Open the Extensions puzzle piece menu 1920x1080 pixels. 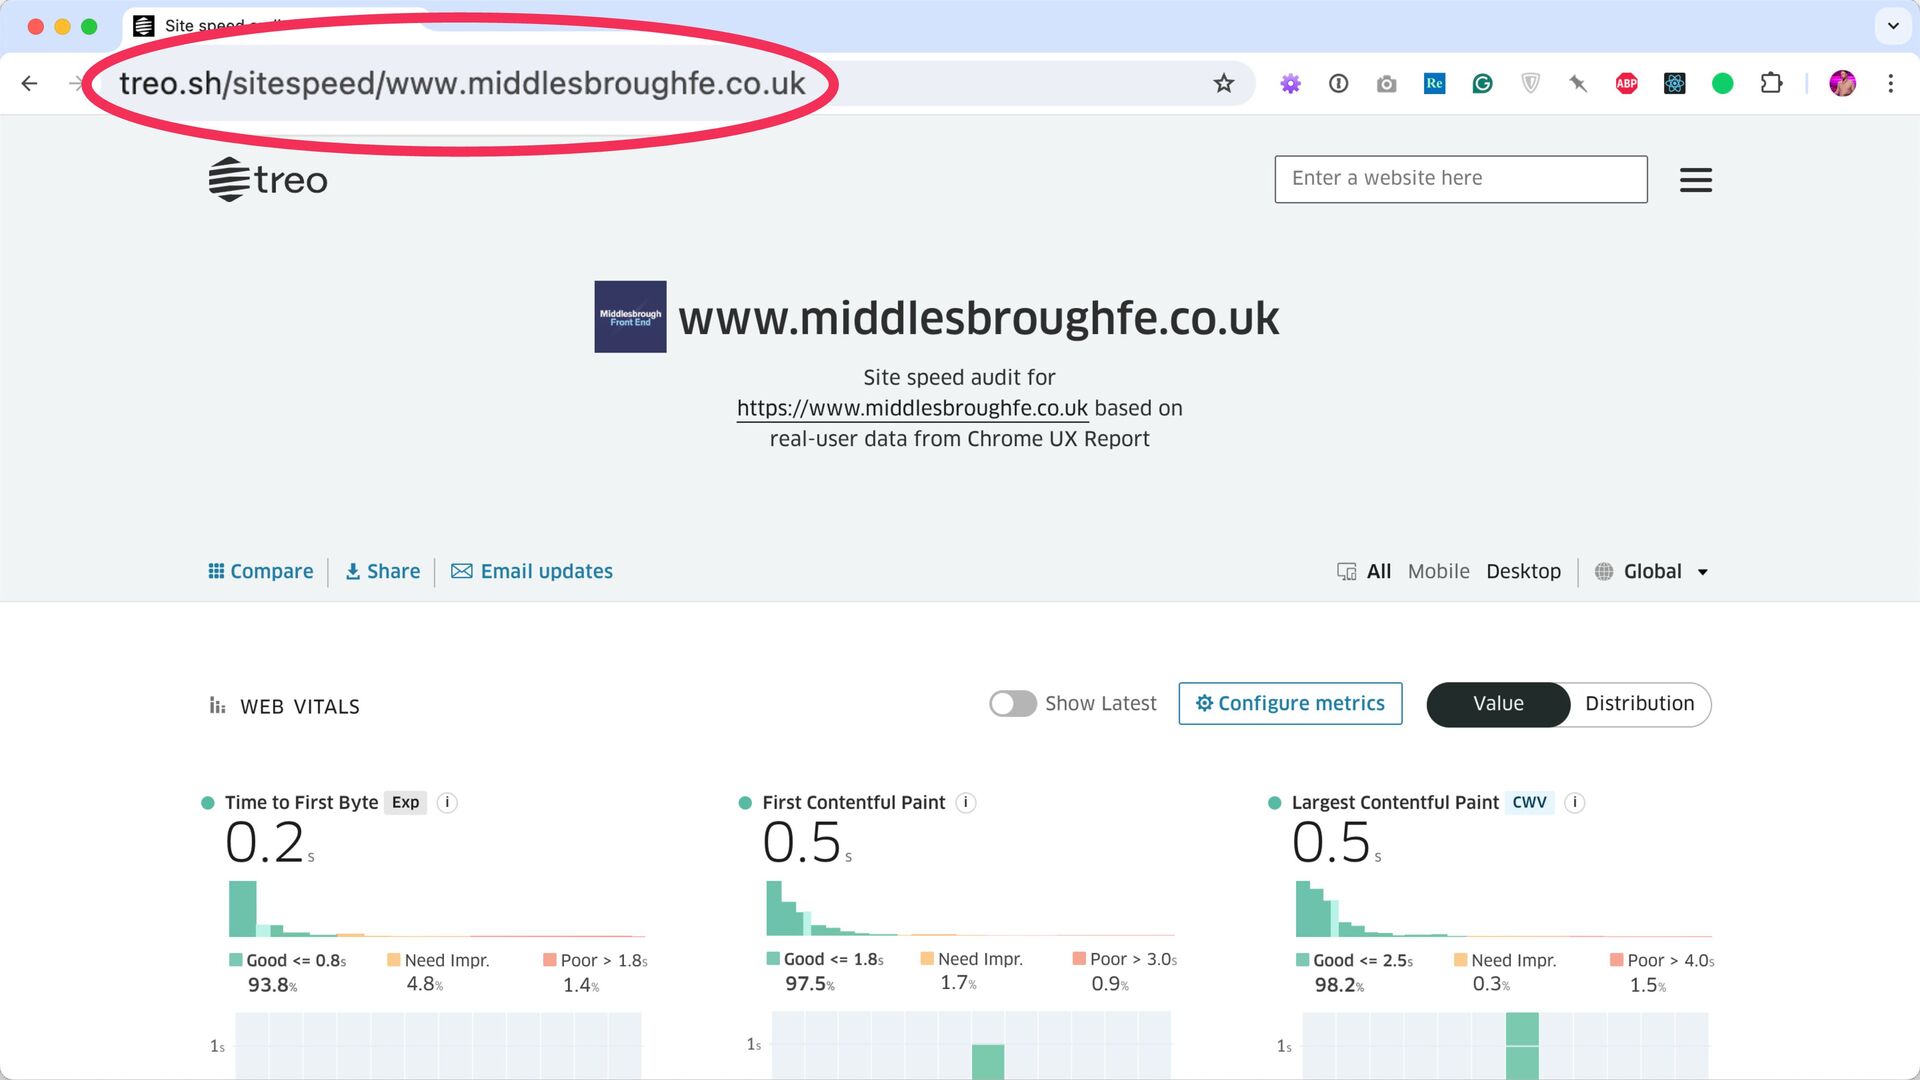click(1771, 83)
